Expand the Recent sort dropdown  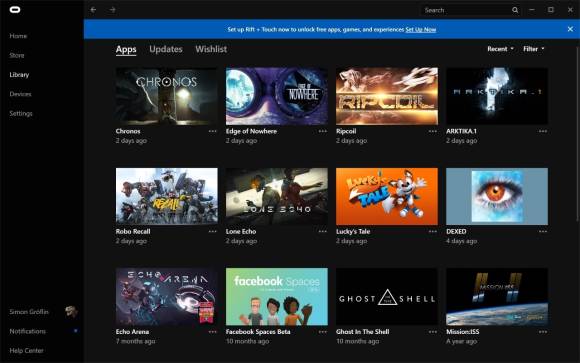click(x=500, y=49)
